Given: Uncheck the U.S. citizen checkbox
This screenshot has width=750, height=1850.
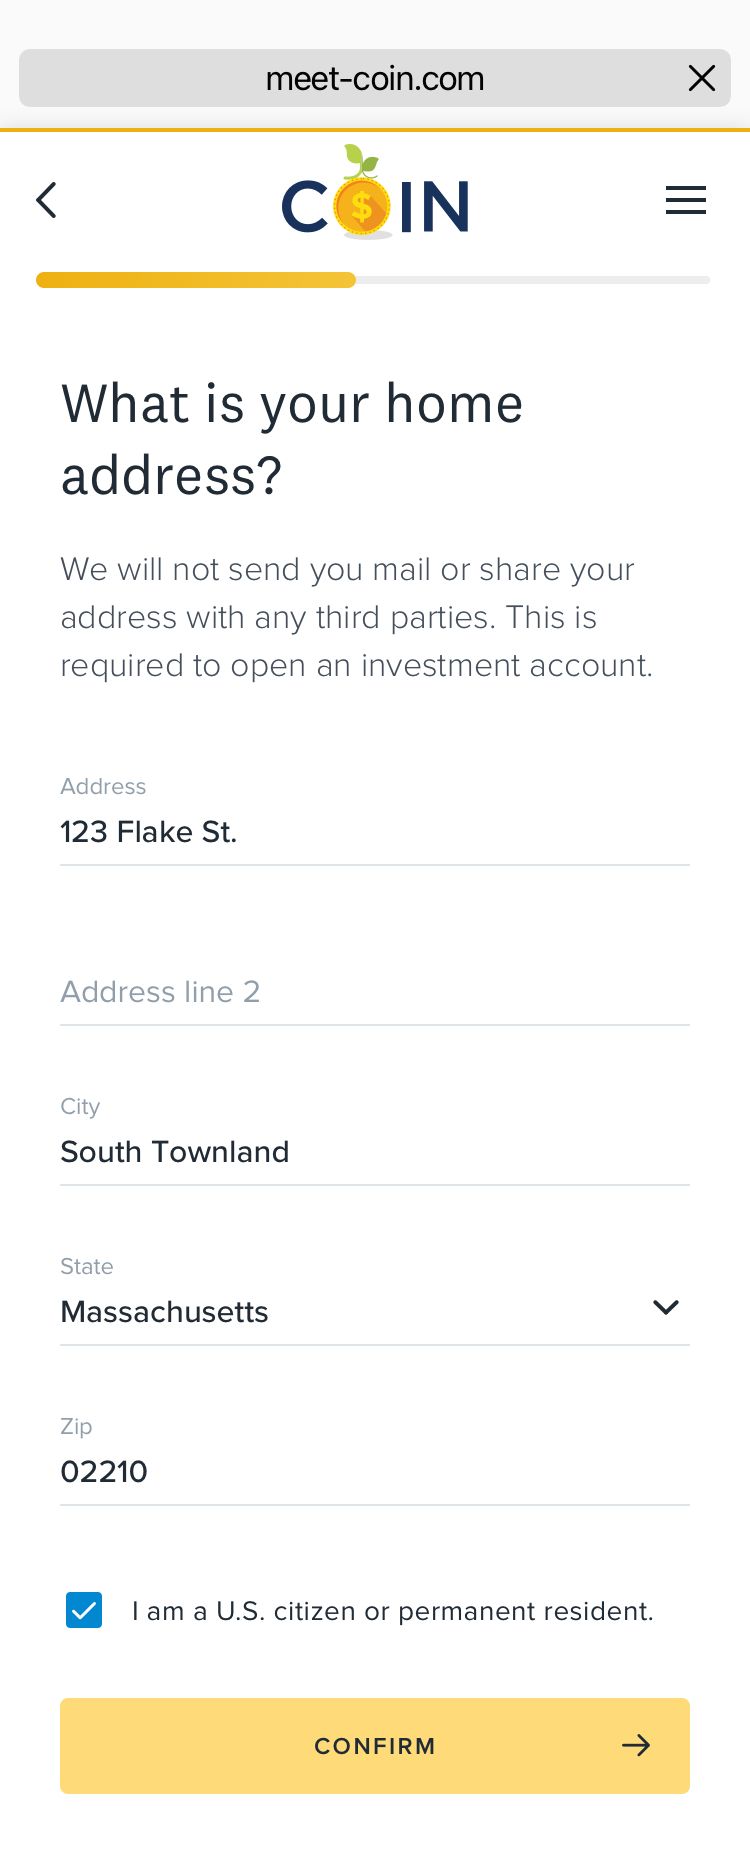Looking at the screenshot, I should 84,1610.
